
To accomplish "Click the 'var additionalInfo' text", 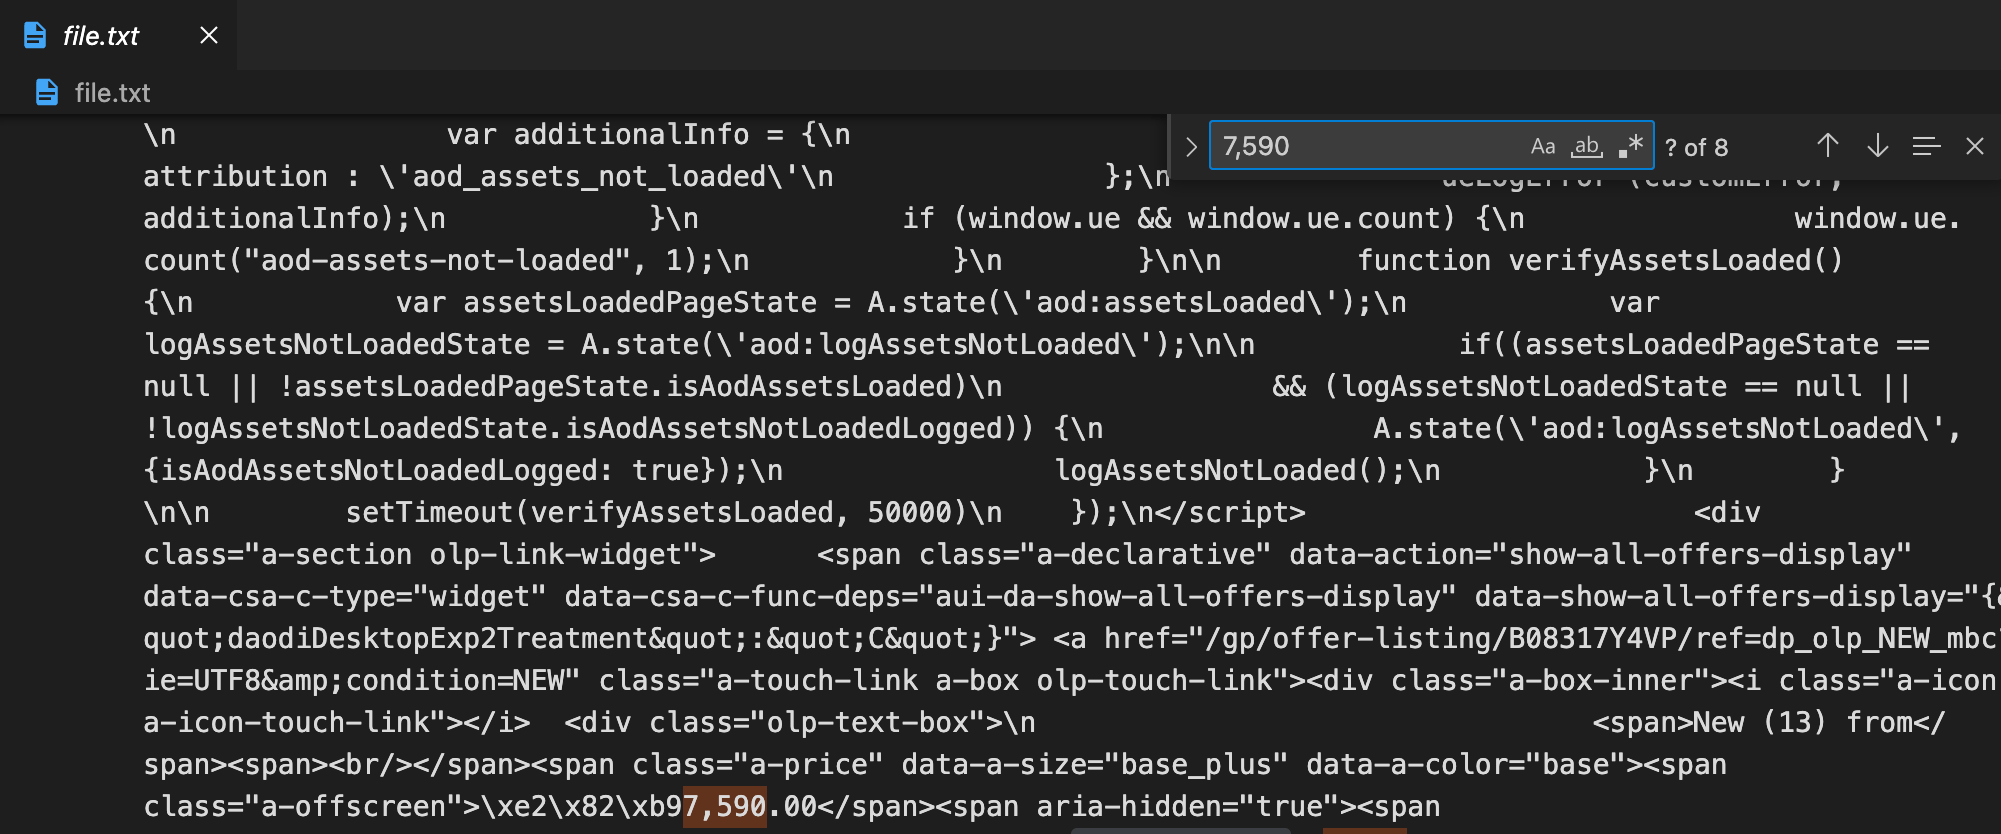I will 598,134.
